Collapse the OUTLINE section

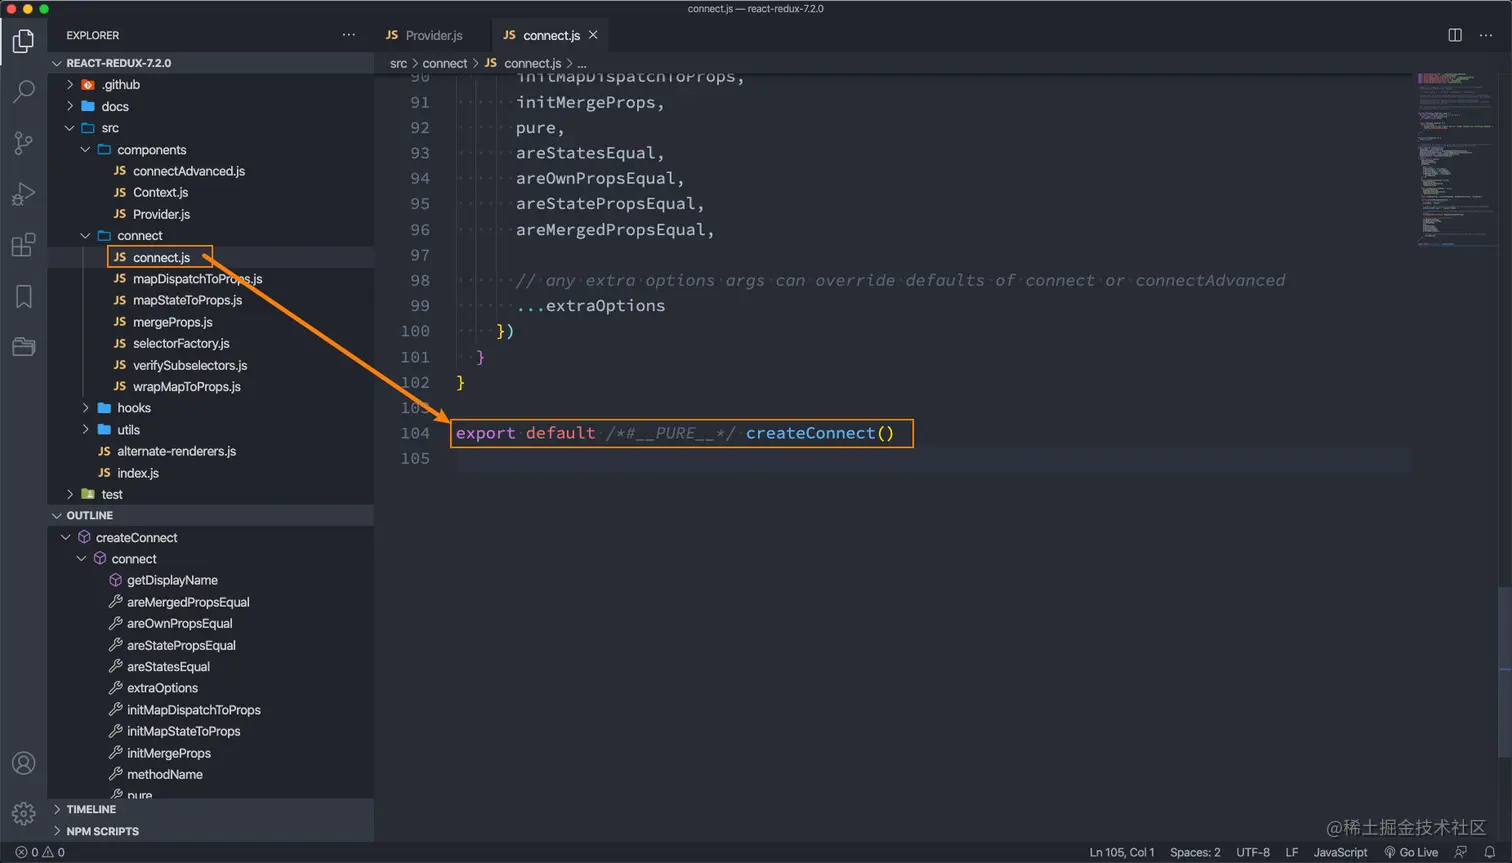(x=210, y=516)
